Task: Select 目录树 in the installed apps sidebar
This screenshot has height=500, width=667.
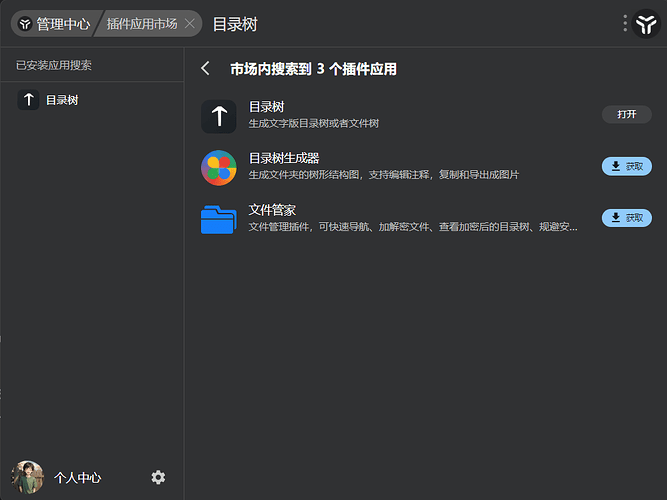Action: click(x=62, y=100)
